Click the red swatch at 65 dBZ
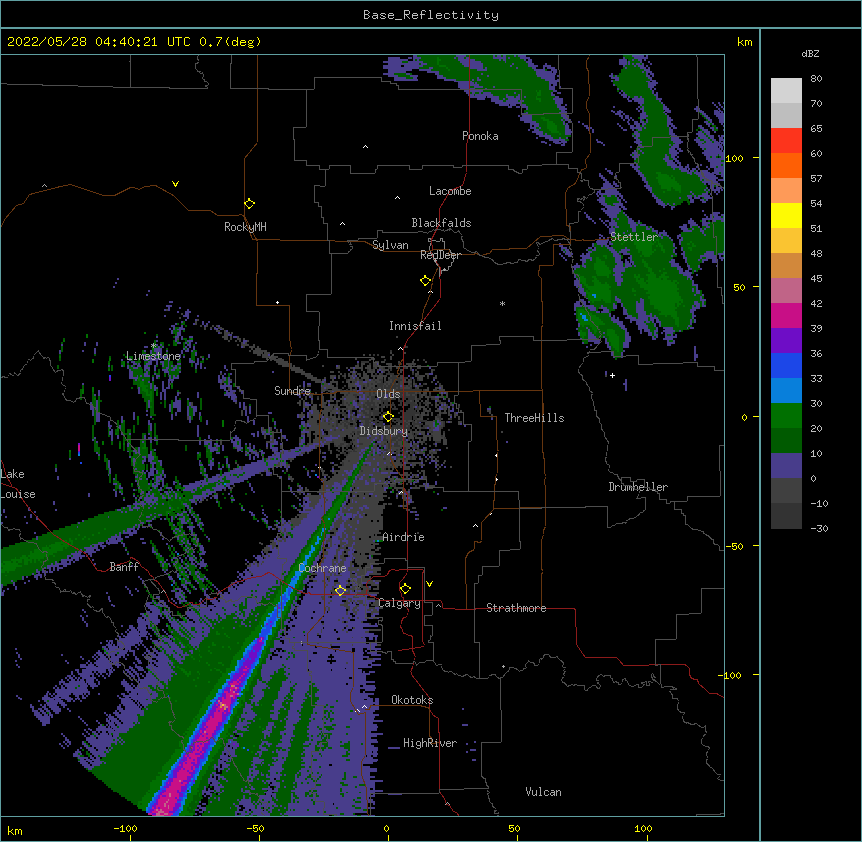Viewport: 862px width, 842px height. [x=786, y=141]
